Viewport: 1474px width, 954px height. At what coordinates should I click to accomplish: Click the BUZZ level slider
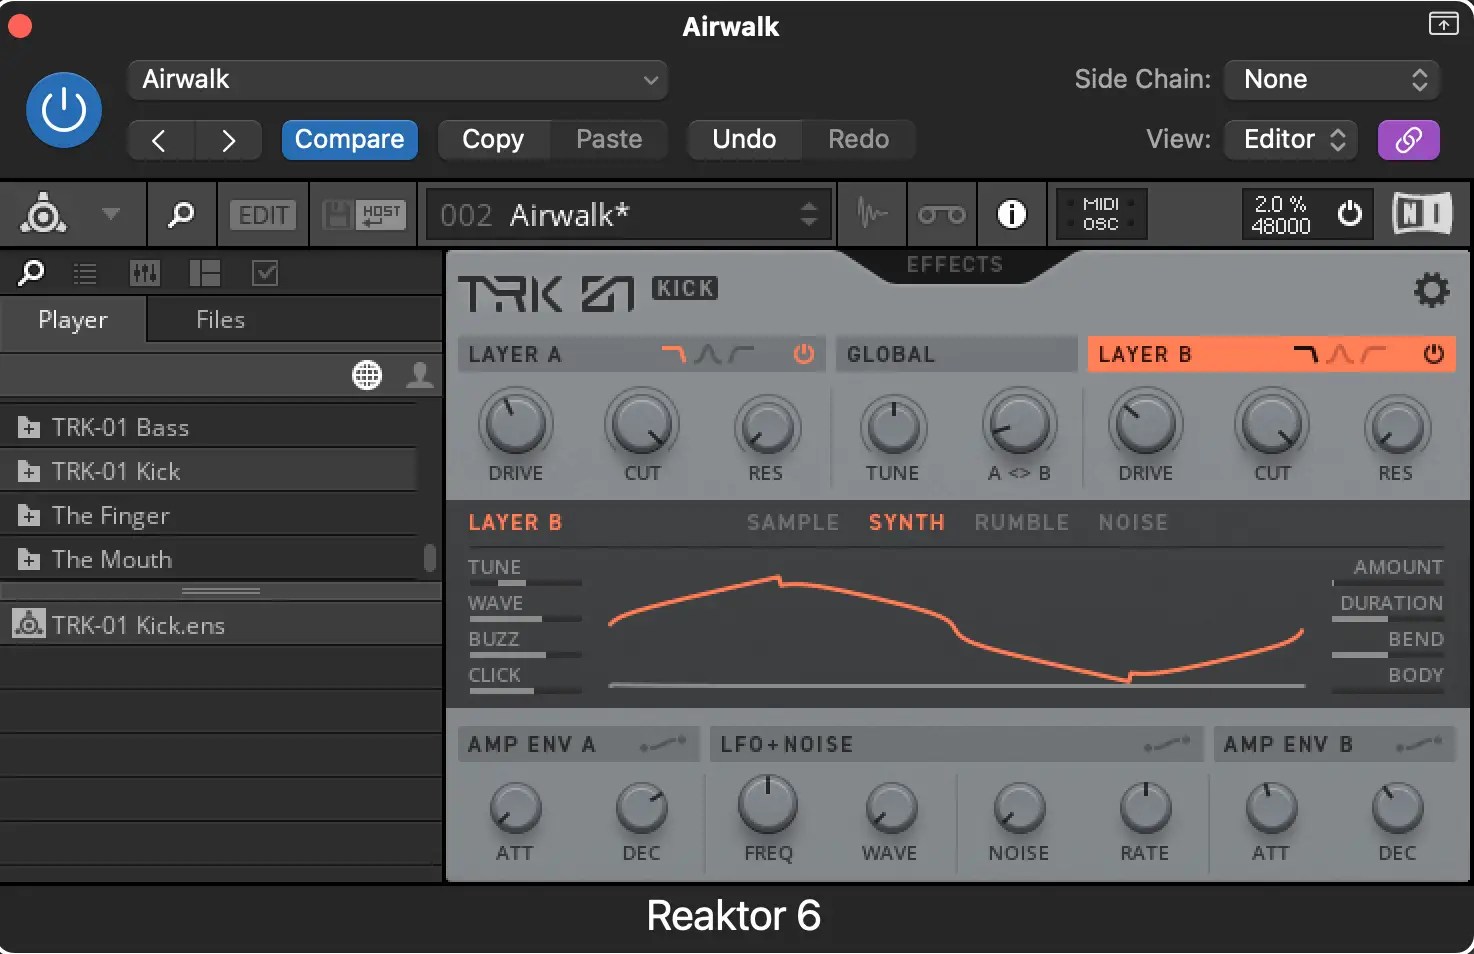(x=524, y=655)
